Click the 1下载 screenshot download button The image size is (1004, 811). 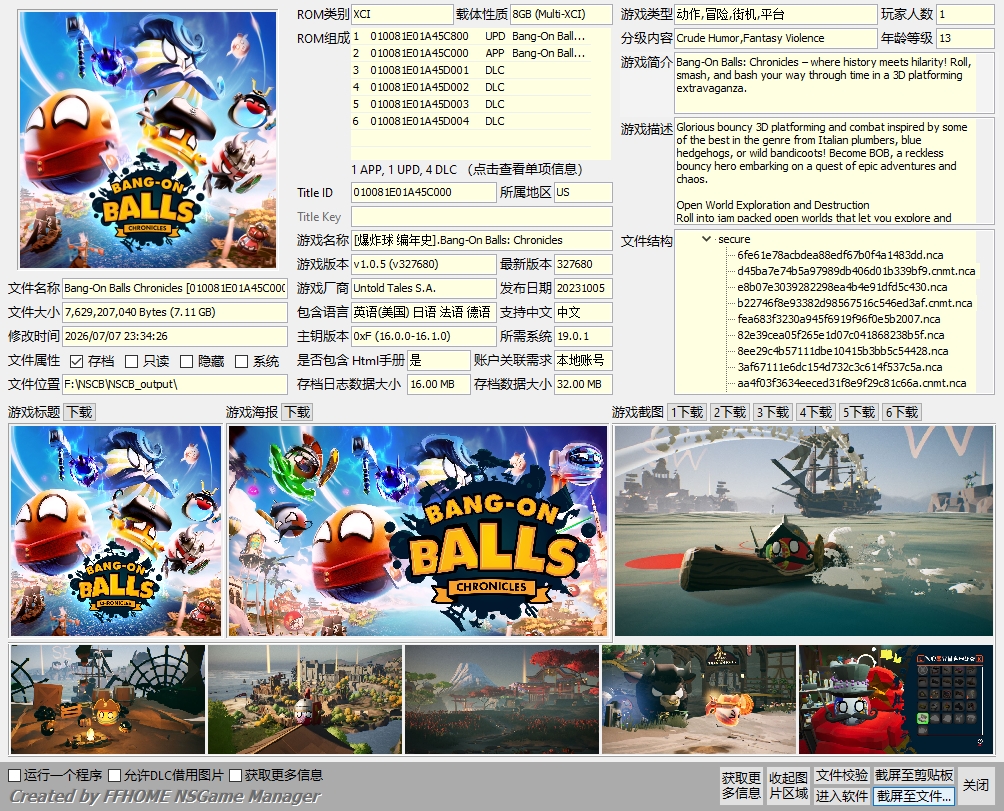point(686,412)
